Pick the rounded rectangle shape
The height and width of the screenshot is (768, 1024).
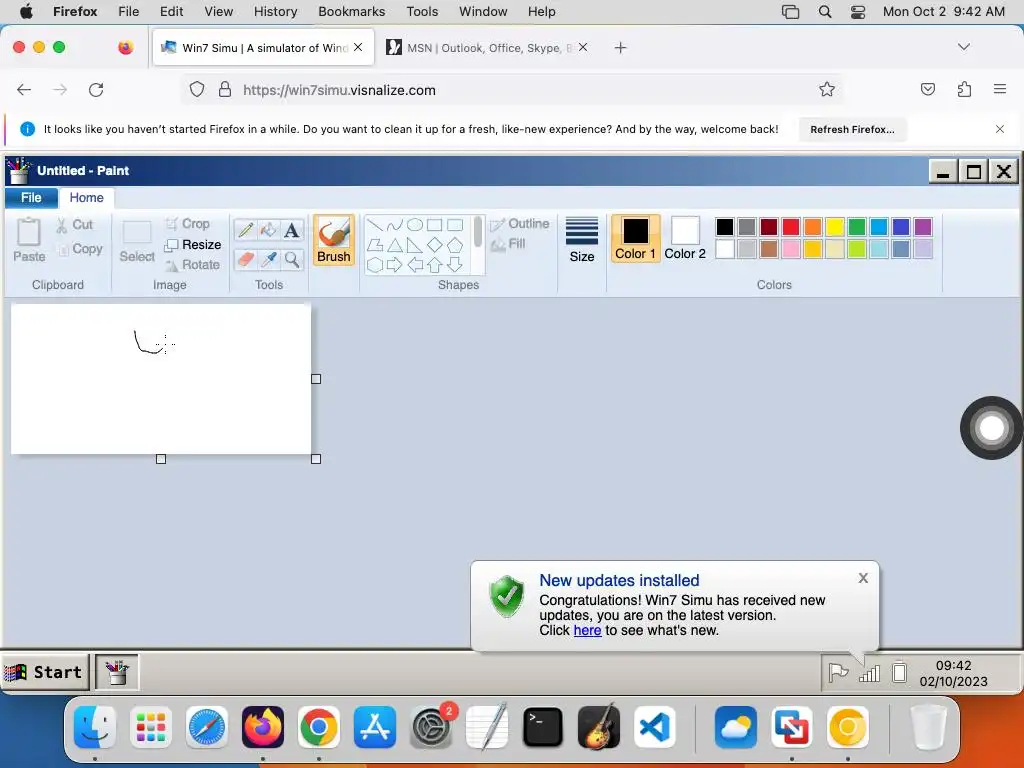pyautogui.click(x=455, y=225)
